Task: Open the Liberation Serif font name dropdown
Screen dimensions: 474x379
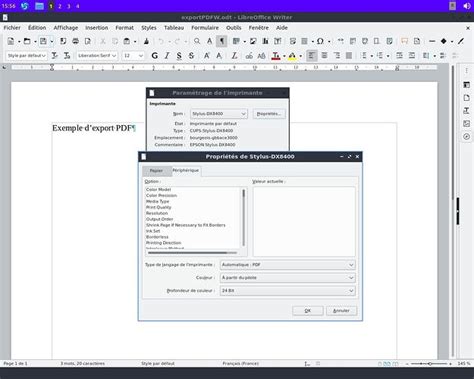Action: click(114, 56)
